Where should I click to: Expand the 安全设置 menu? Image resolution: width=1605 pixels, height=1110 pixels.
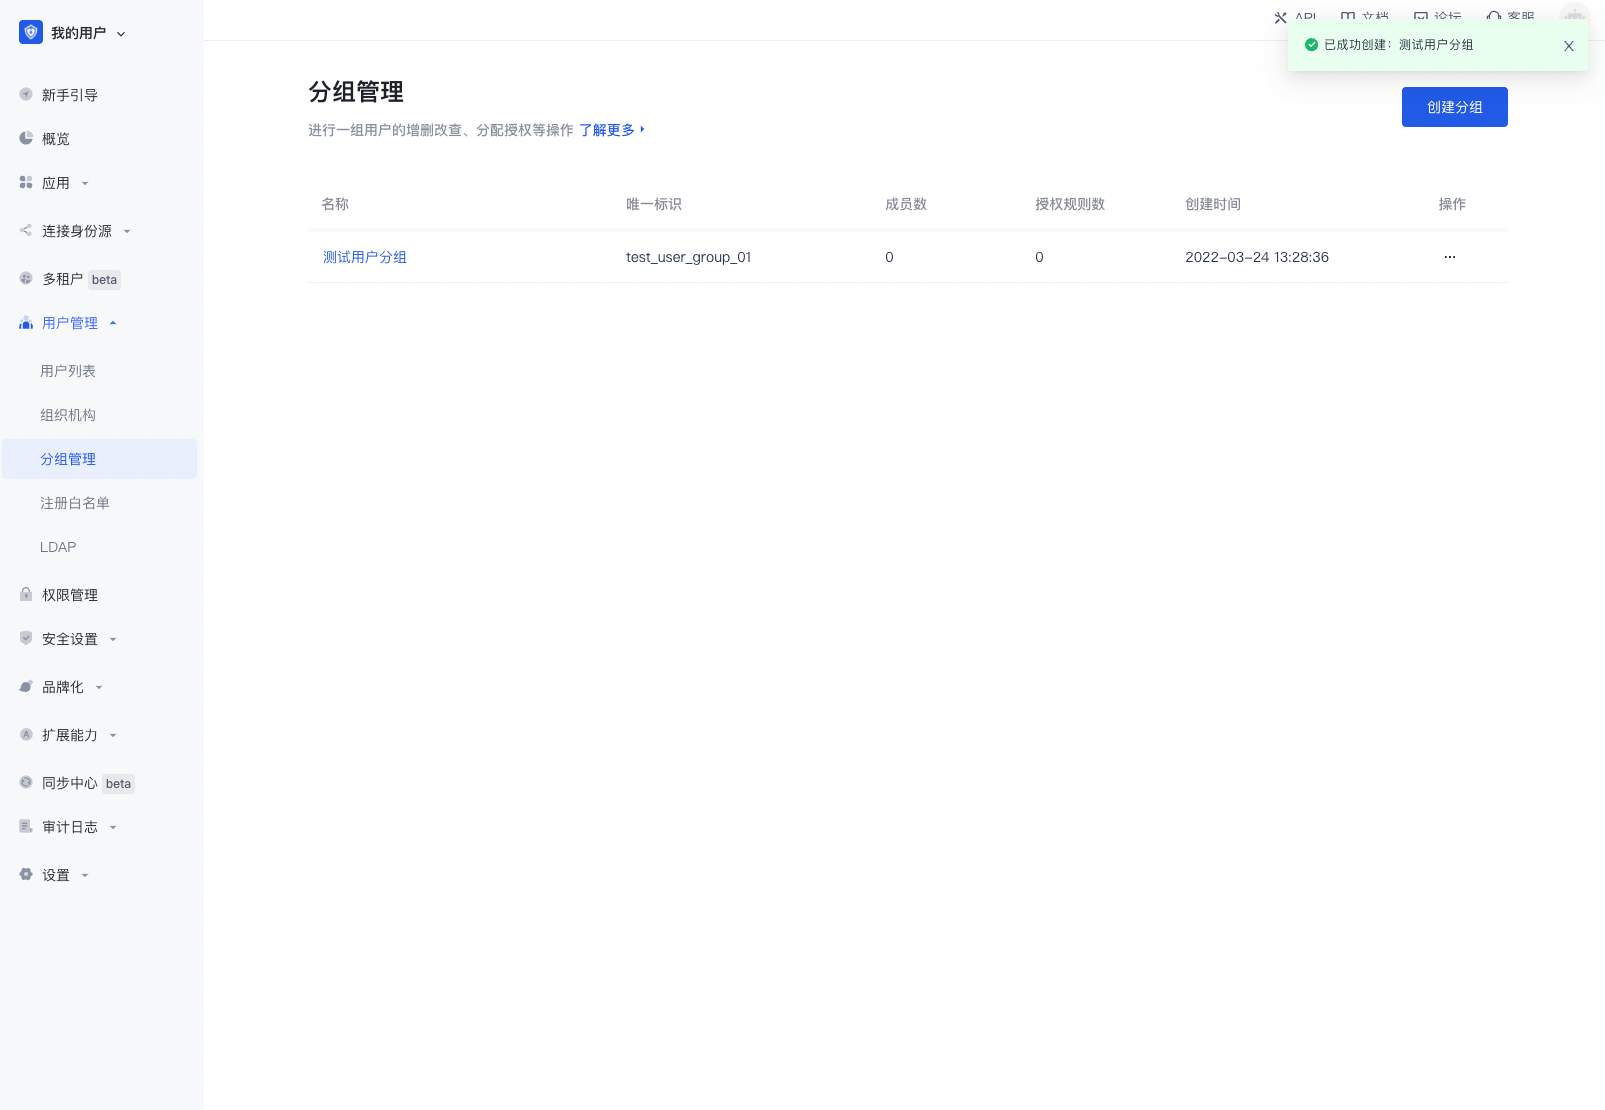point(70,639)
